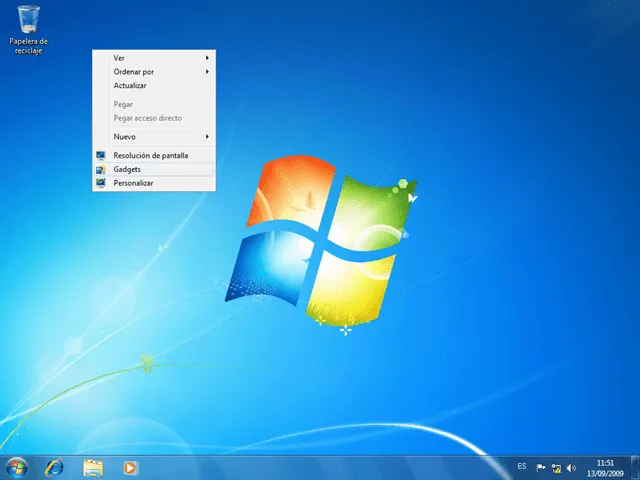Click the Ordenar por submenu arrow

(x=207, y=72)
